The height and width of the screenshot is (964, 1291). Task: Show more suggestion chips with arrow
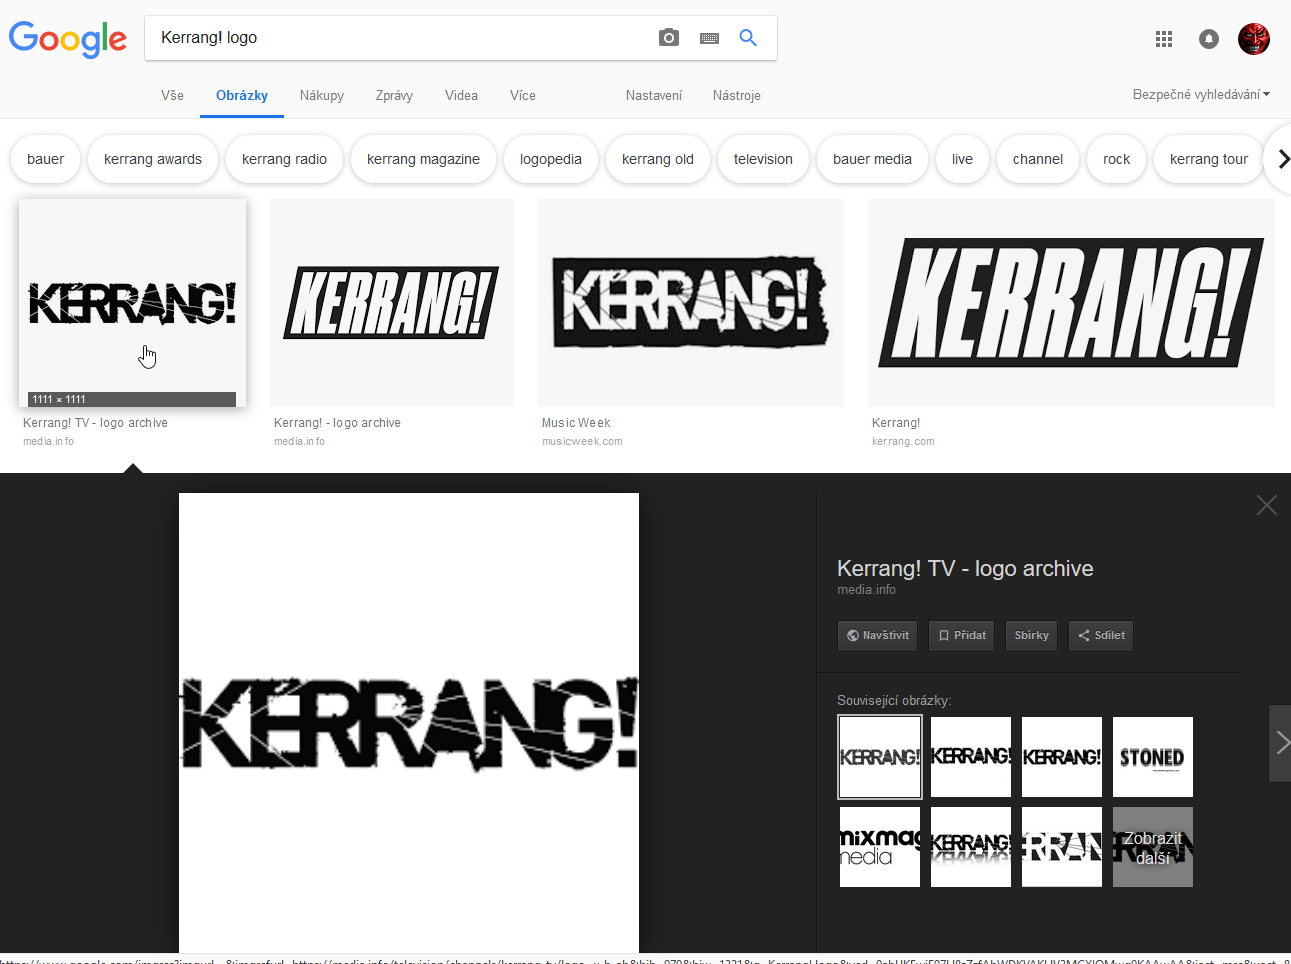tap(1281, 159)
